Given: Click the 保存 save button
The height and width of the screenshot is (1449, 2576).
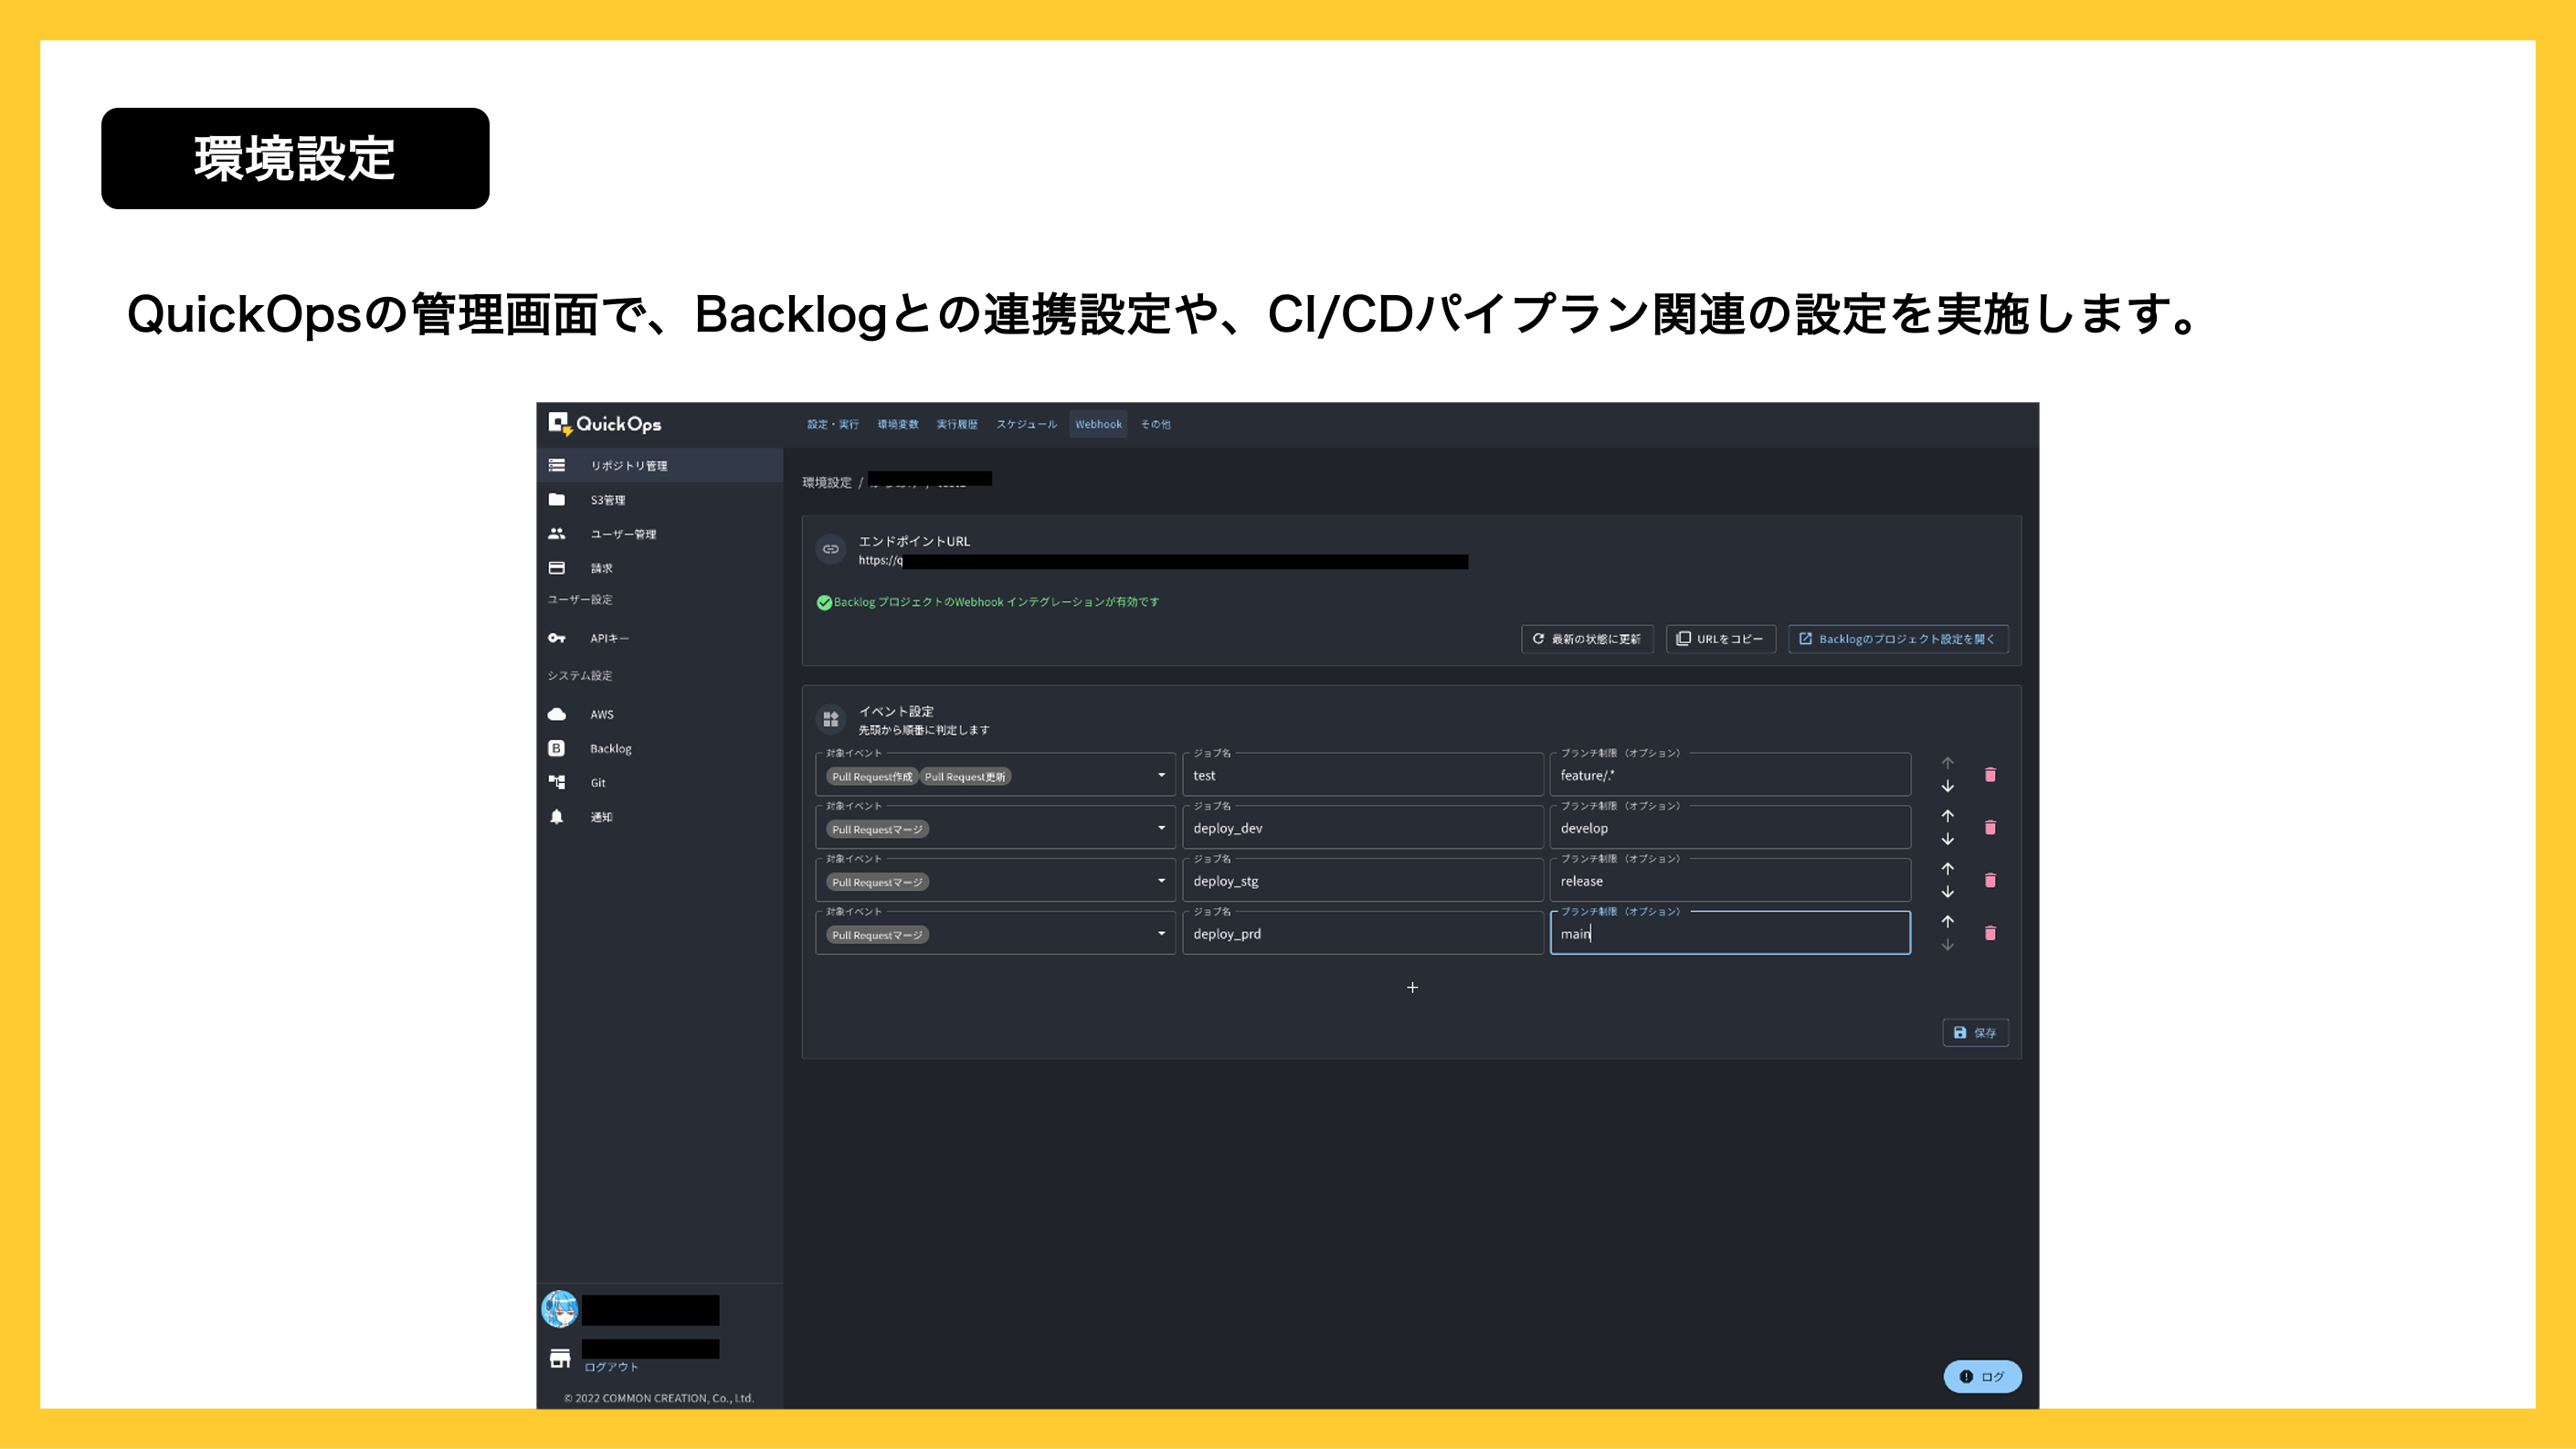Looking at the screenshot, I should click(x=1975, y=1033).
